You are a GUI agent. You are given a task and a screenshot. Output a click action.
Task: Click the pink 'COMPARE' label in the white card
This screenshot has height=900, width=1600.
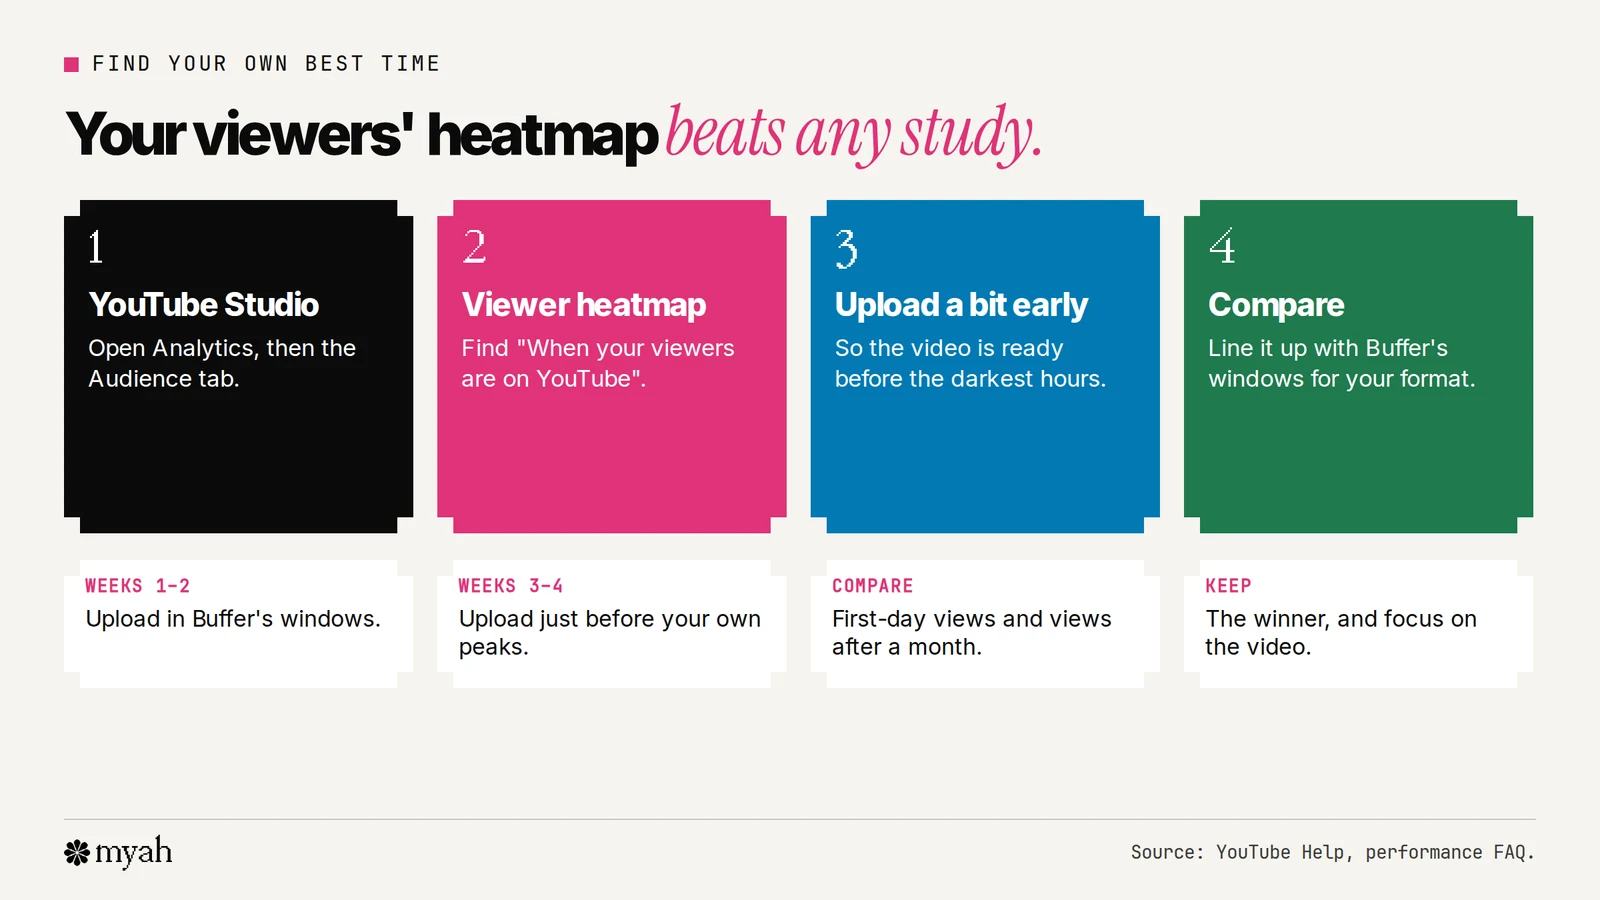coord(873,586)
